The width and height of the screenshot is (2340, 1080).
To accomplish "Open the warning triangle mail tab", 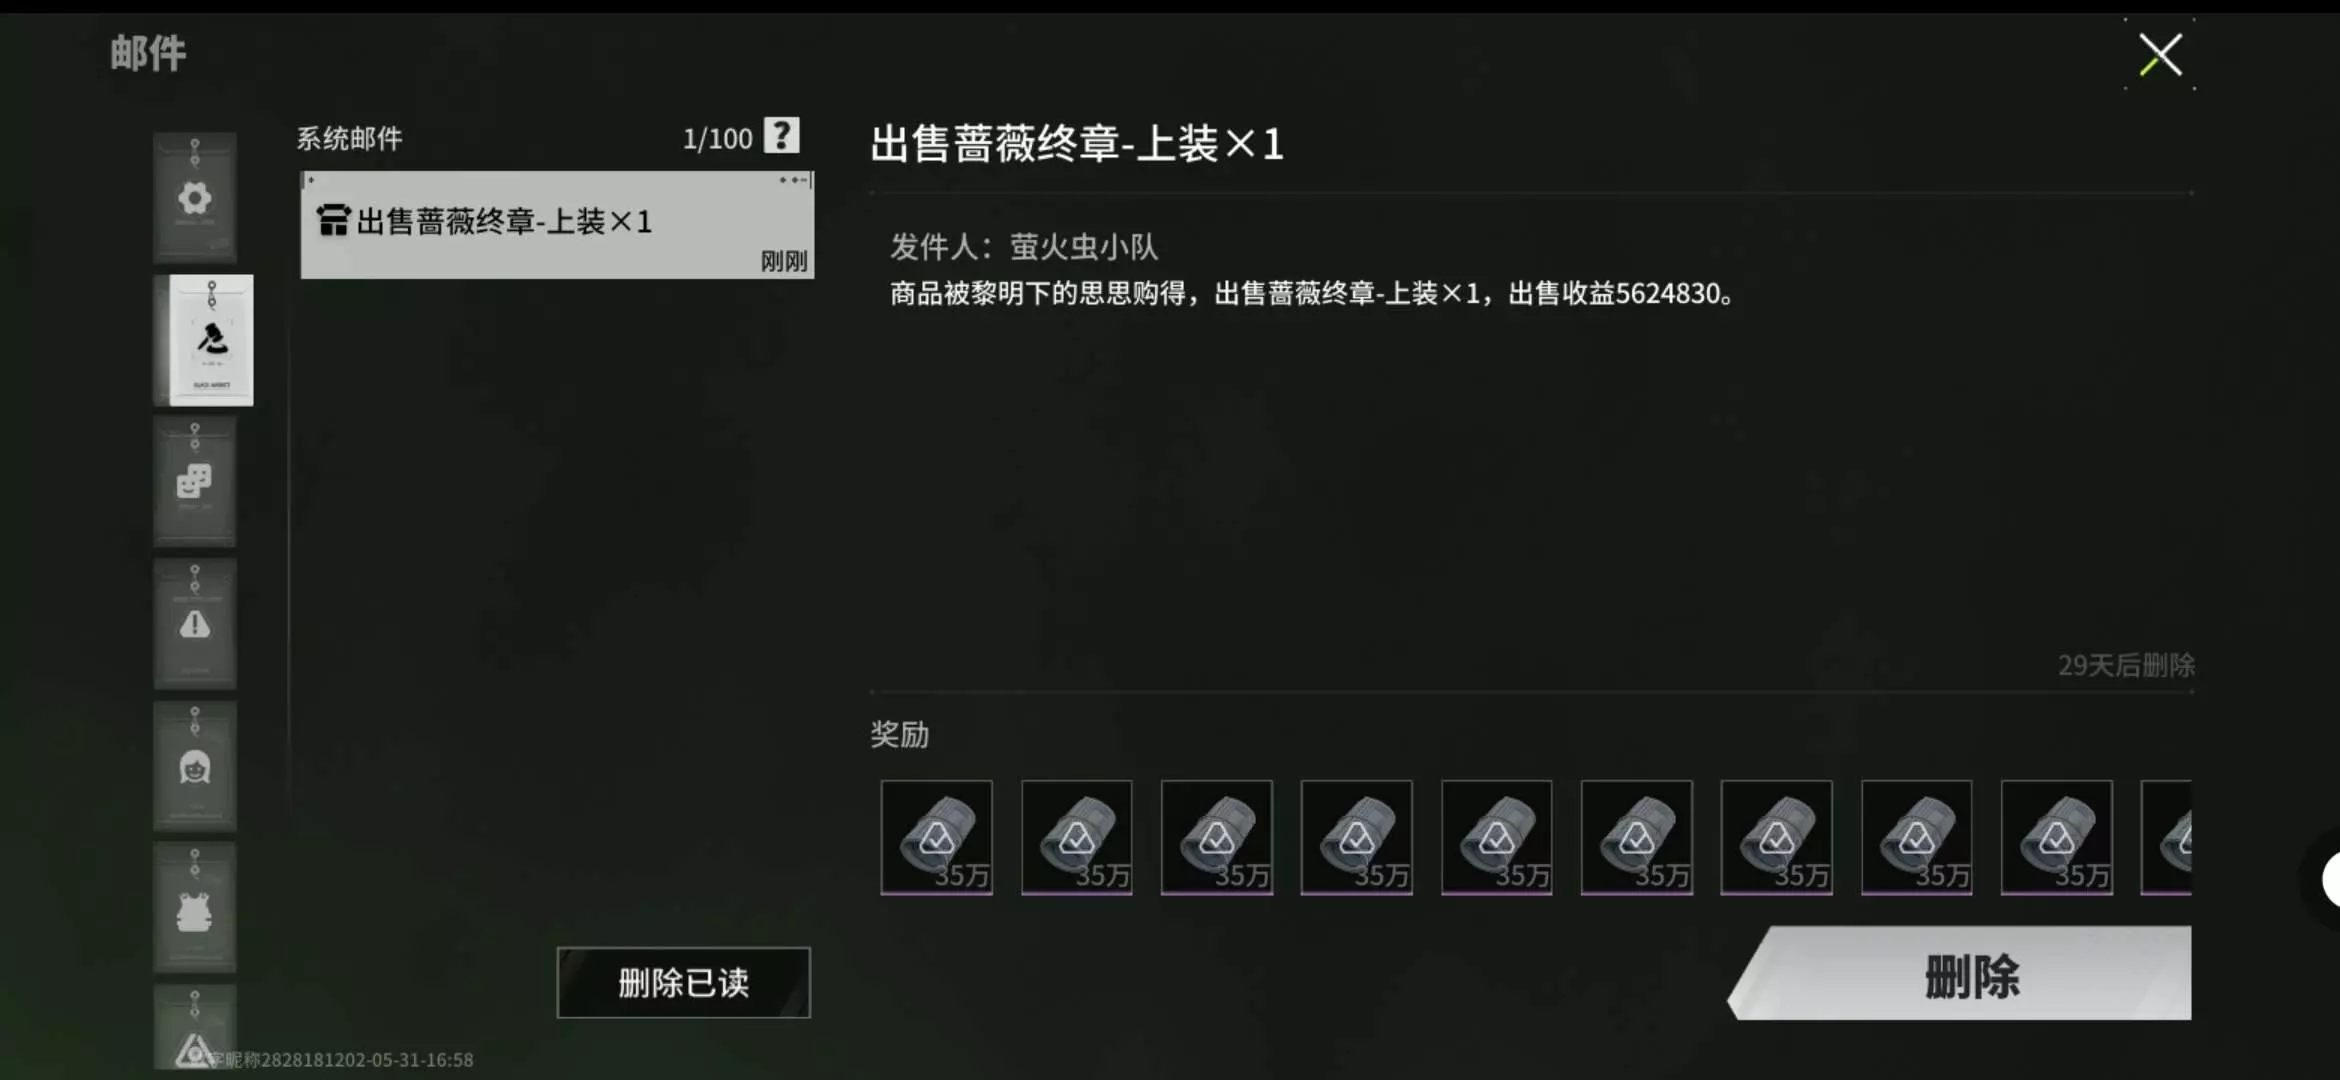I will pyautogui.click(x=195, y=624).
